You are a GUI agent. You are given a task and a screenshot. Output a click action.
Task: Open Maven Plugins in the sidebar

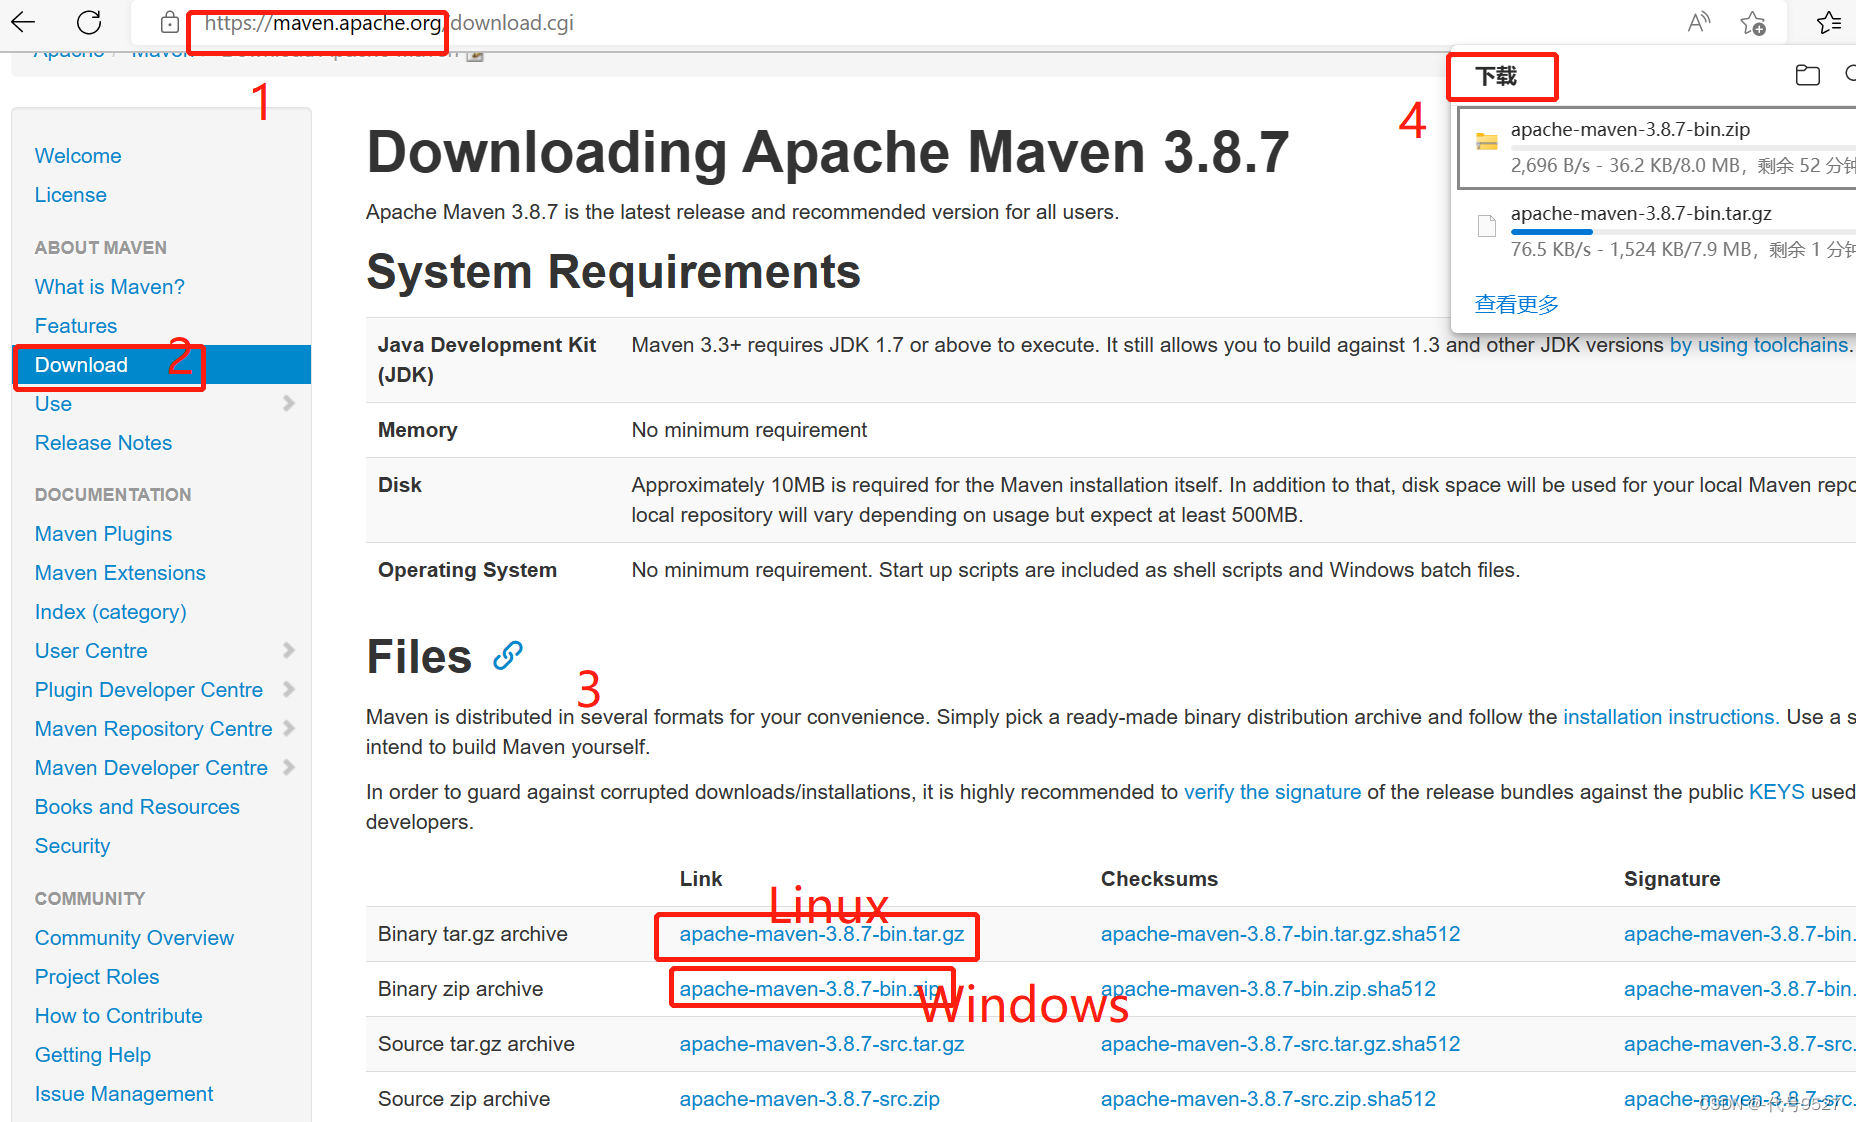click(103, 534)
